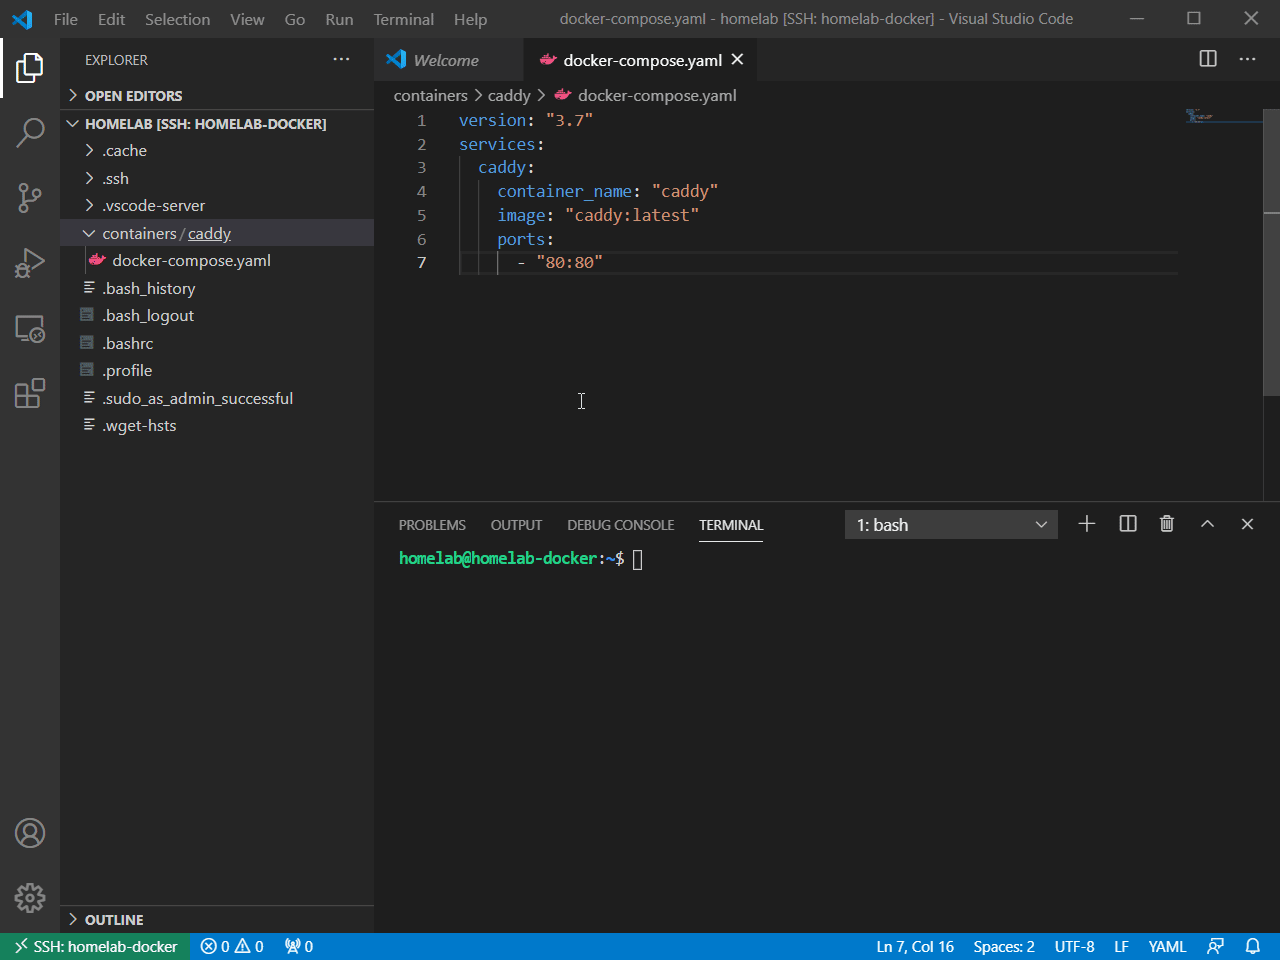Open the Go menu
This screenshot has width=1280, height=960.
[295, 19]
